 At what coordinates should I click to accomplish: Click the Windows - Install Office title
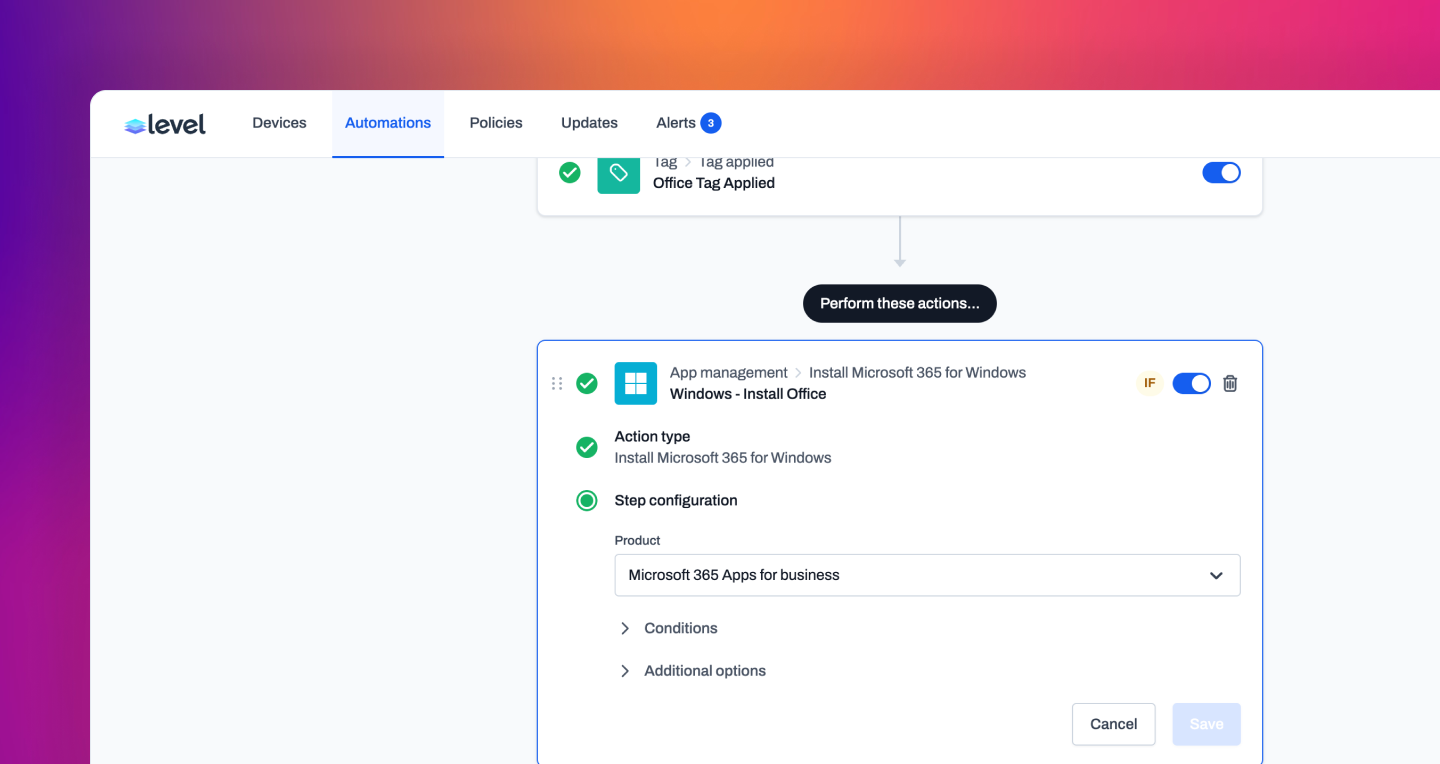pyautogui.click(x=748, y=394)
